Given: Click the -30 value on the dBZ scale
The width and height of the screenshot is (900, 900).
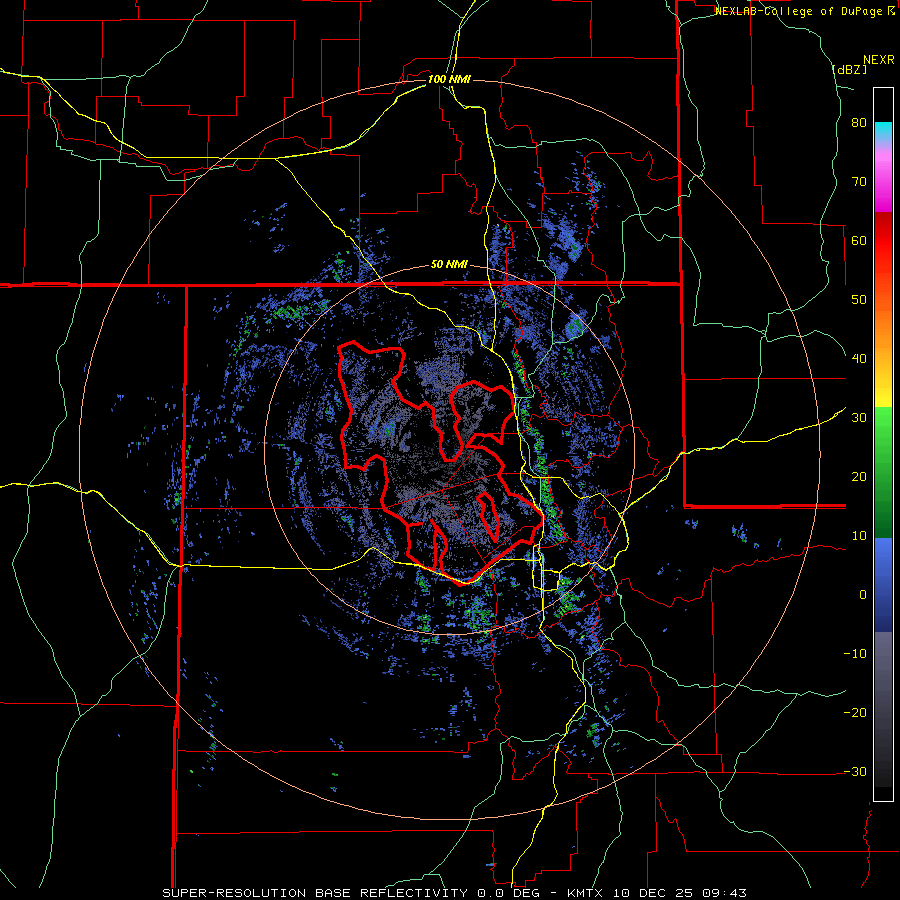Looking at the screenshot, I should (x=855, y=772).
